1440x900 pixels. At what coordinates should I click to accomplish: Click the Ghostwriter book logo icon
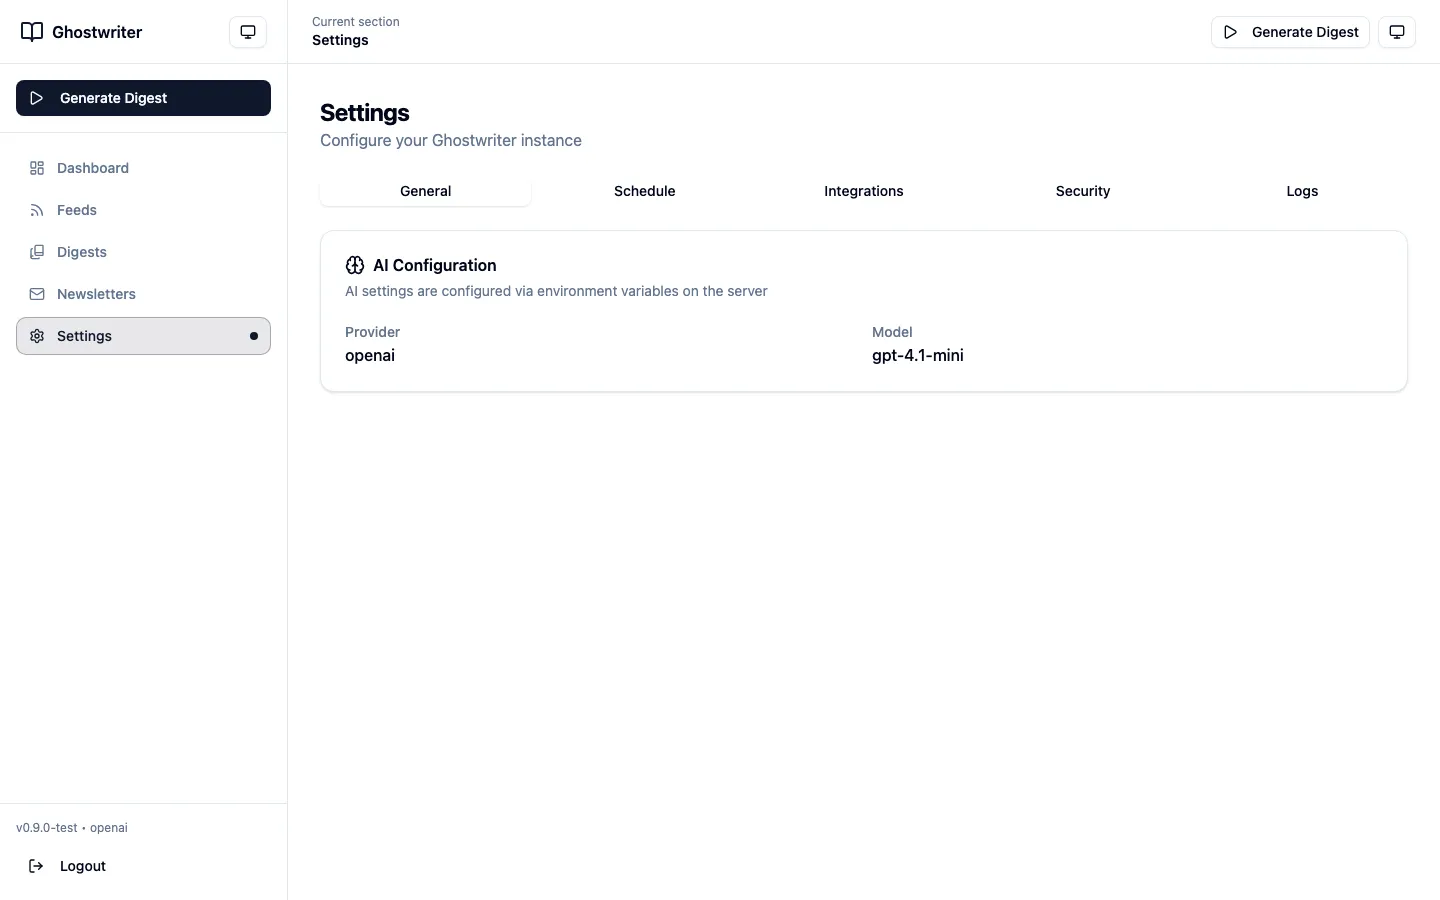[x=30, y=31]
